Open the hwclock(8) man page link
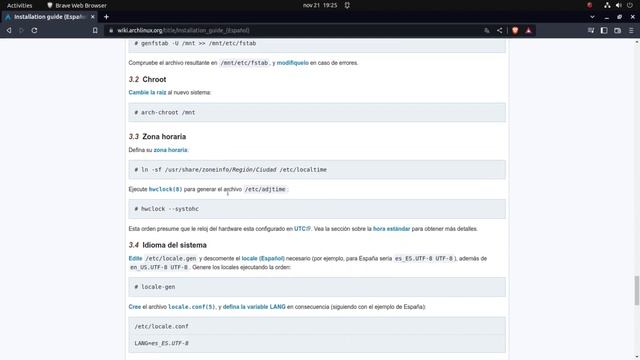Screen dimensions: 640x360 tap(165, 189)
